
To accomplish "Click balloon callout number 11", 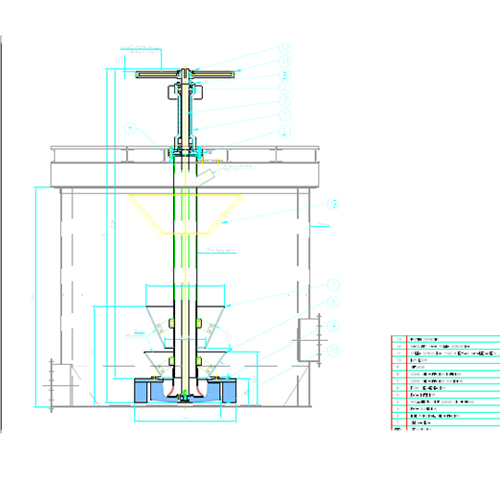I will pyautogui.click(x=285, y=62).
